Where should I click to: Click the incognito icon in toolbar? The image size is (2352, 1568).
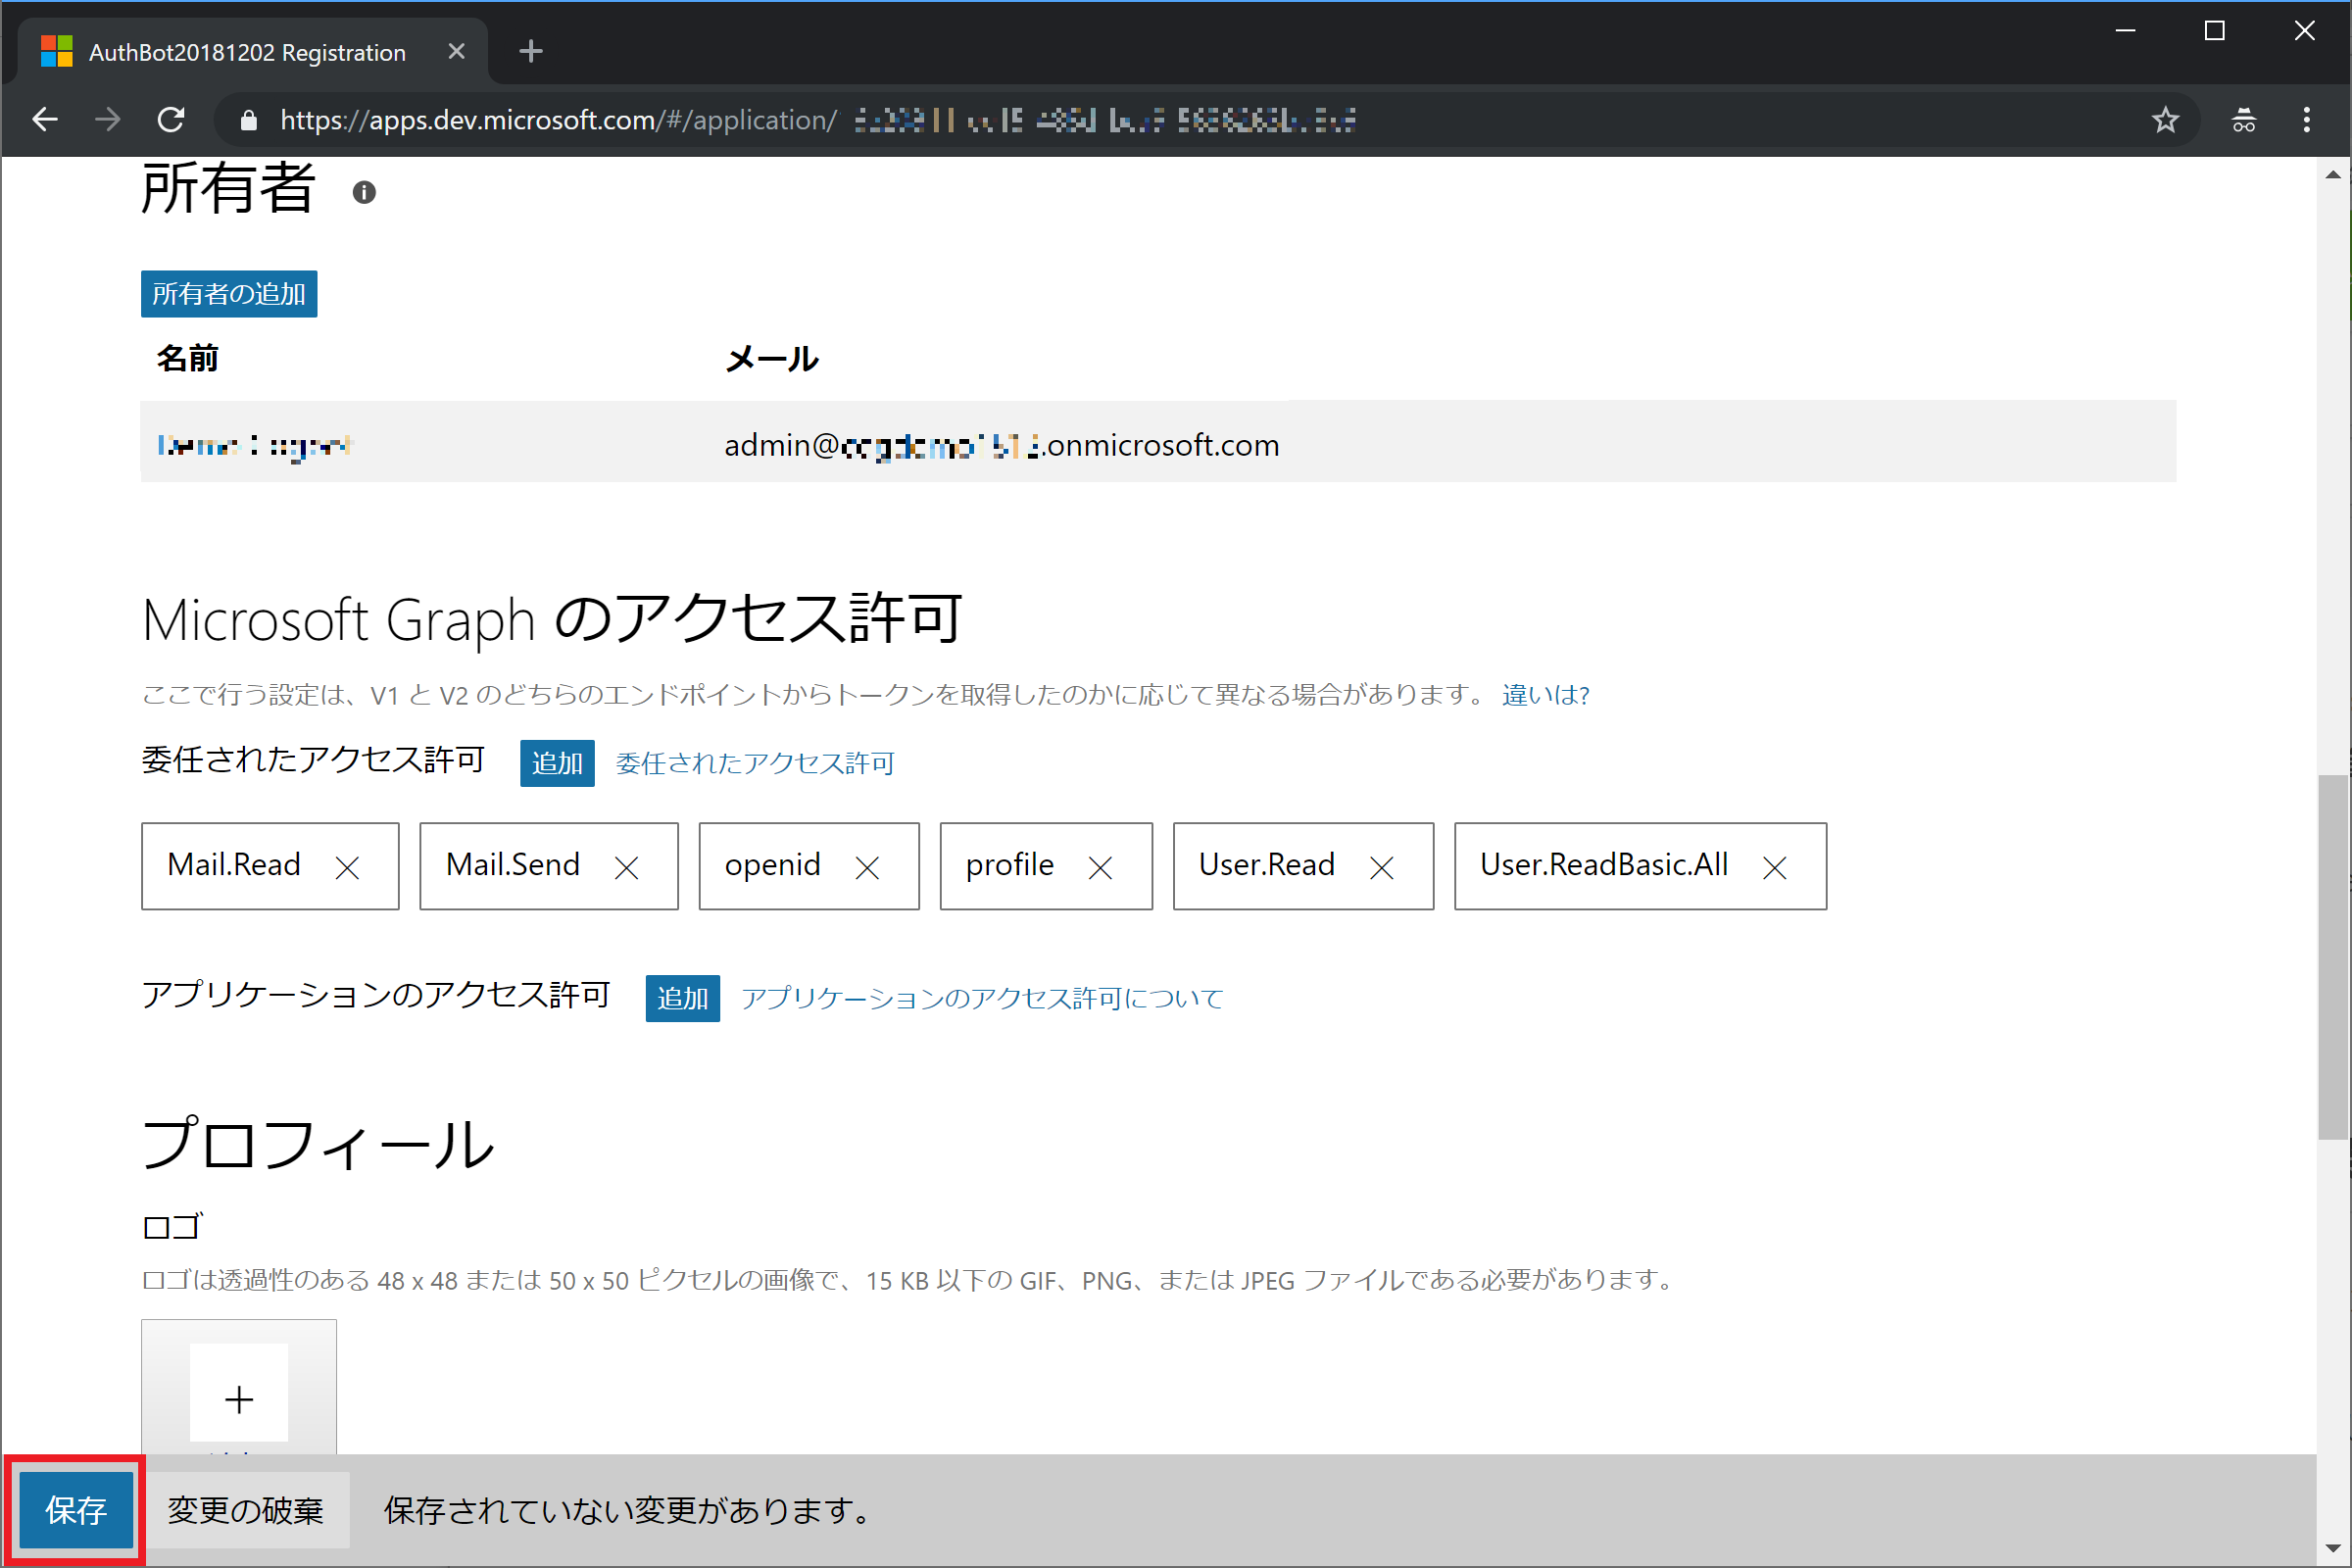pos(2243,120)
